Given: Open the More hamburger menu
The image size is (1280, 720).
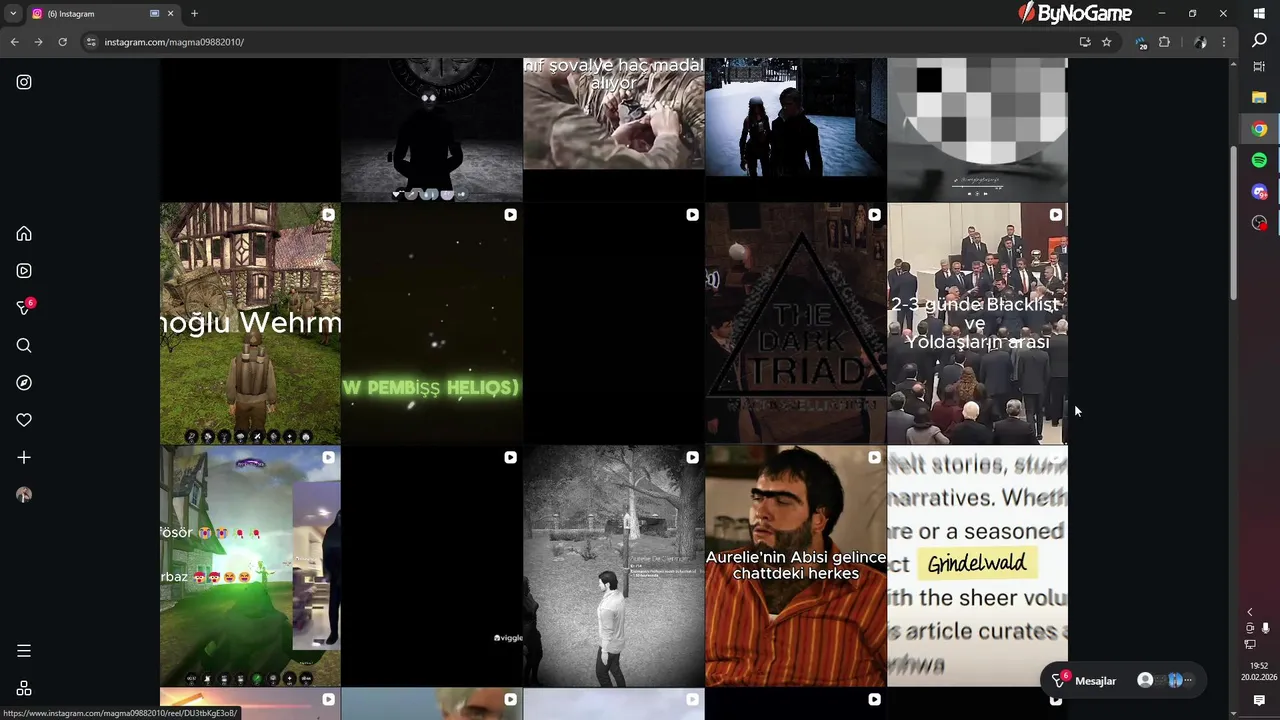Looking at the screenshot, I should coord(24,651).
